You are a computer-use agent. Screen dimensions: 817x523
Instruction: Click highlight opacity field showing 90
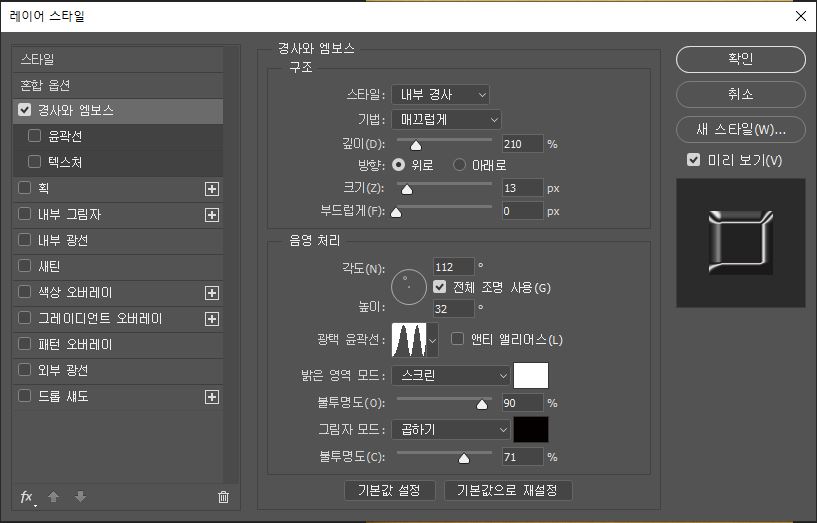pos(523,403)
